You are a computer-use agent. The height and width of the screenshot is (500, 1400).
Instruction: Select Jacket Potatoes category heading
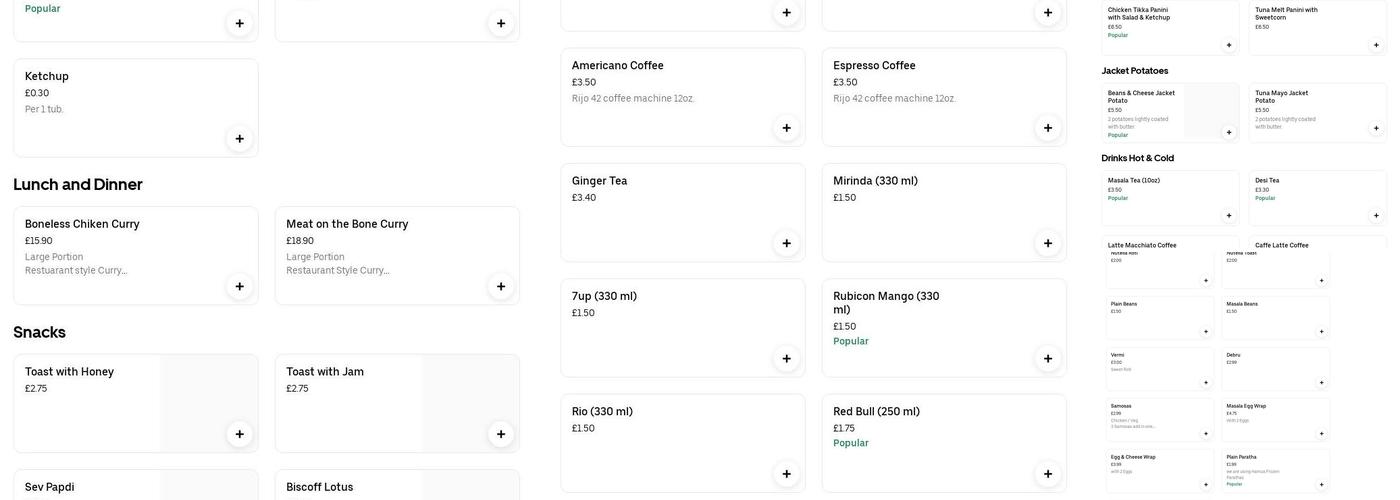point(1135,71)
